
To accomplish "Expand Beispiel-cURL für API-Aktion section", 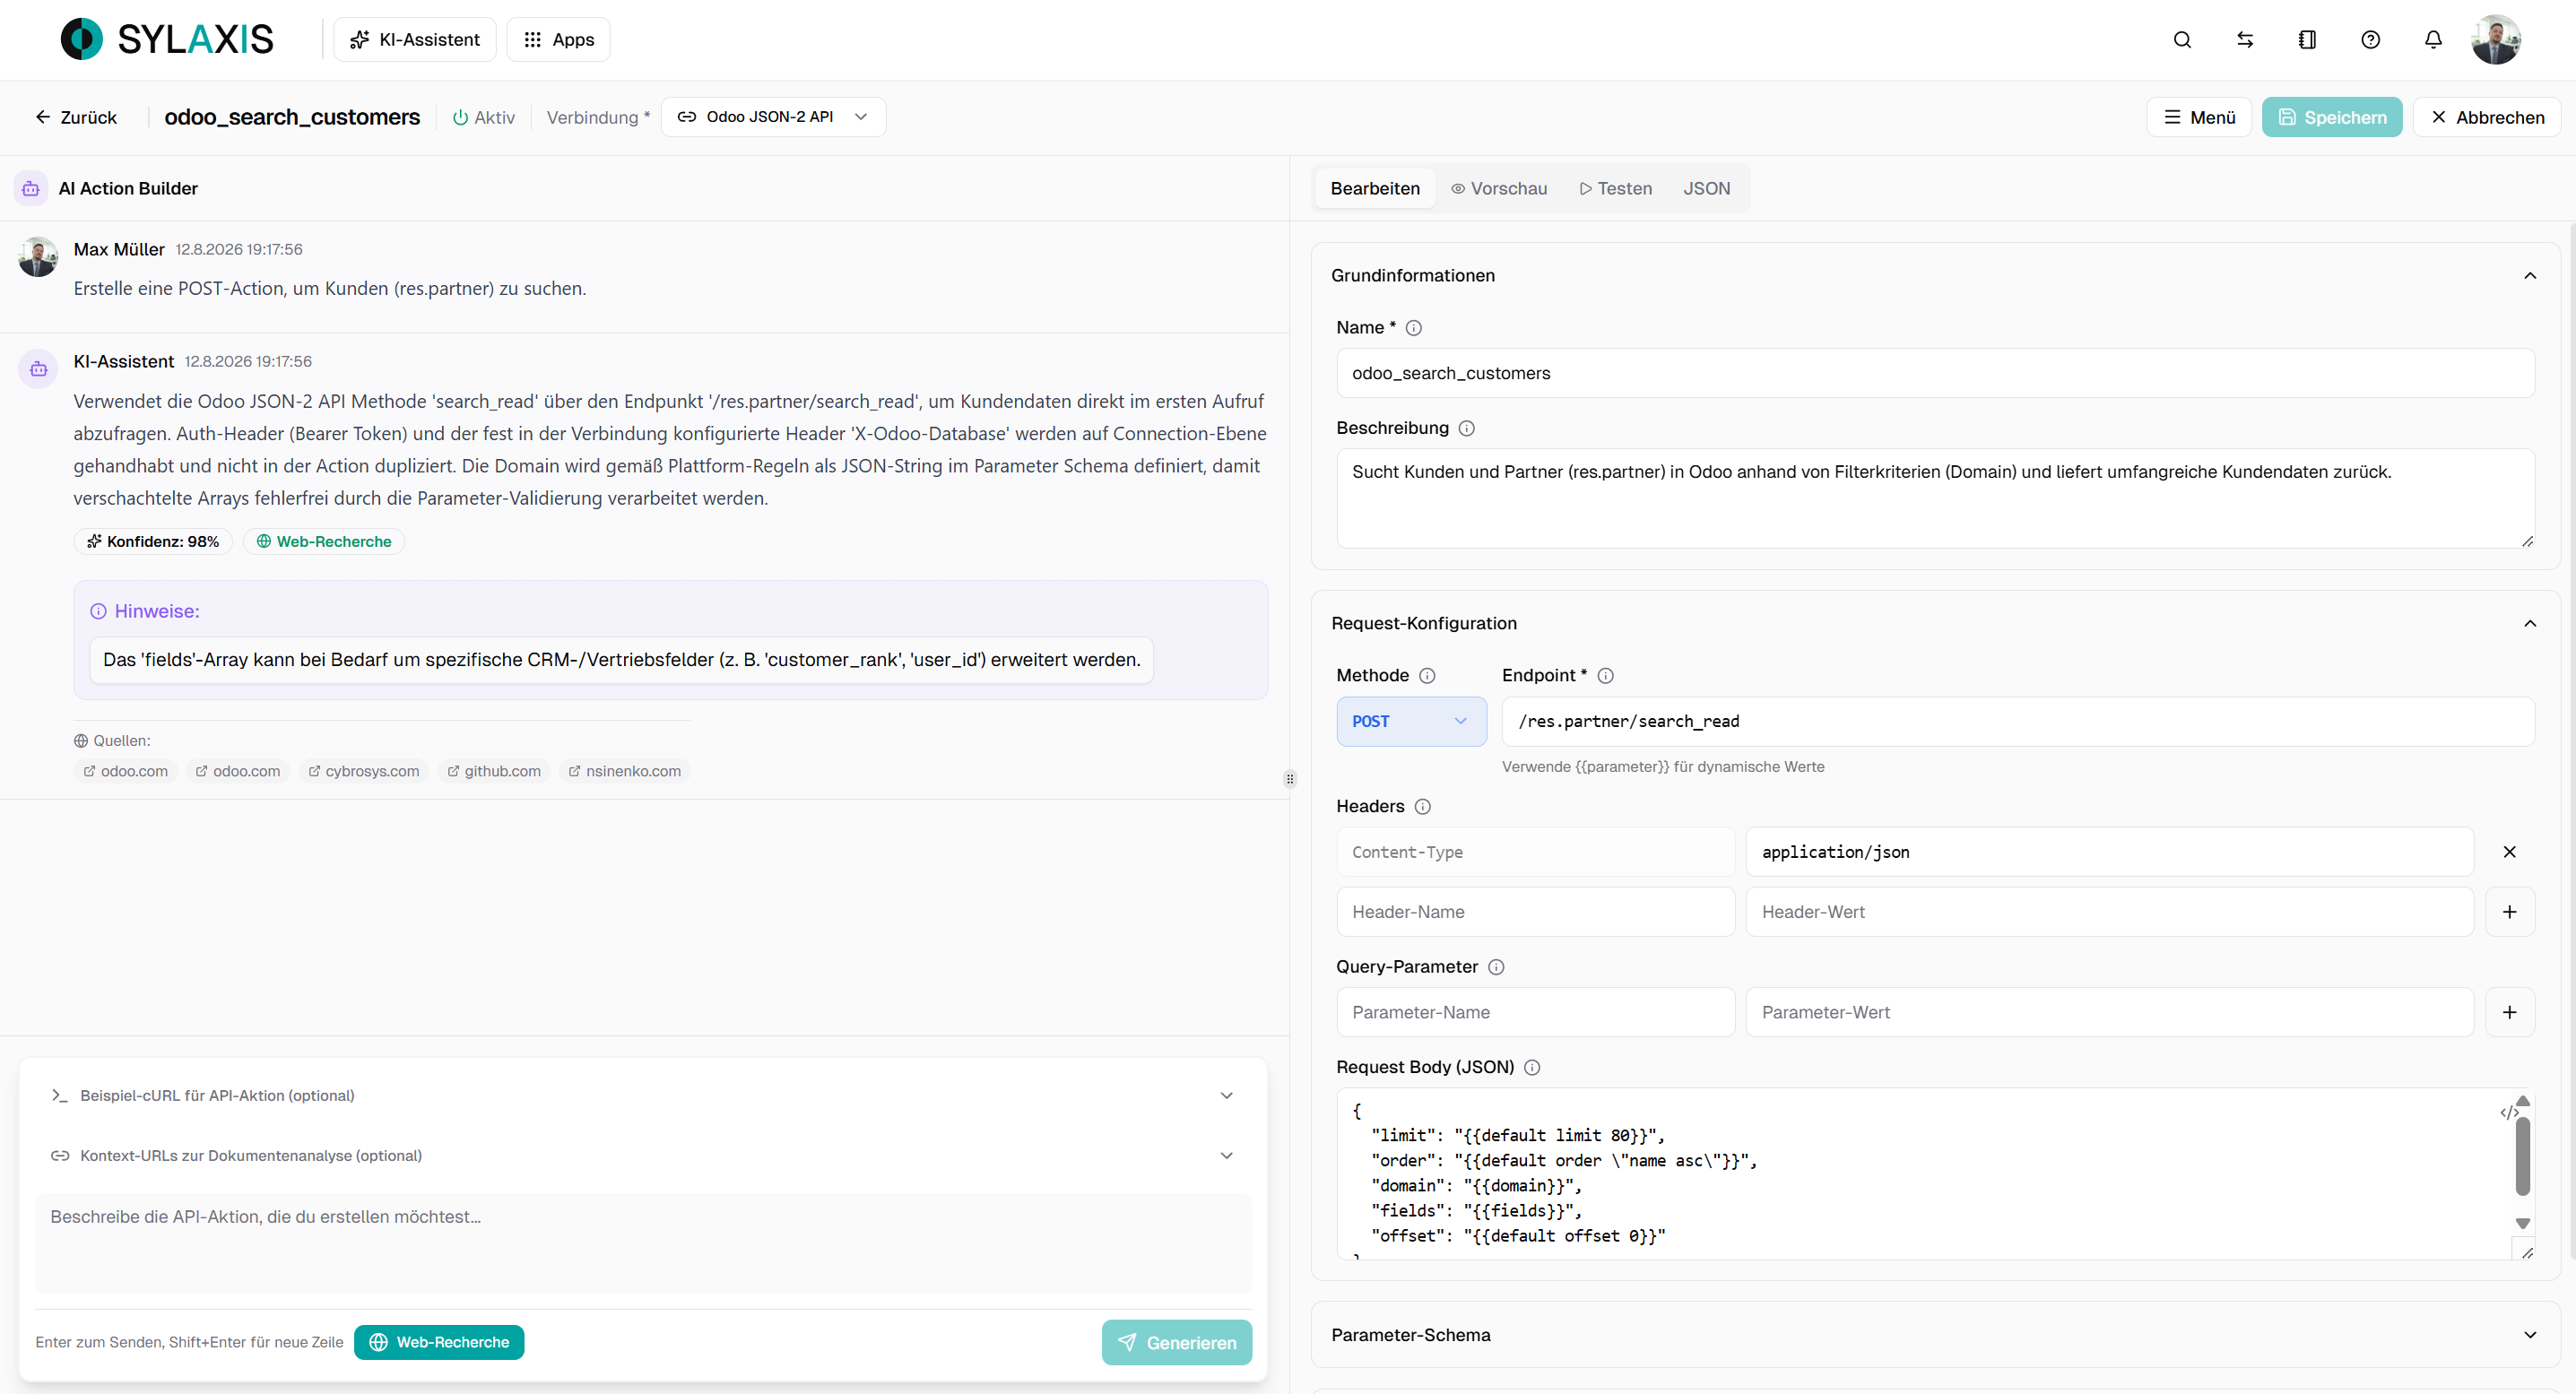I will 642,1096.
